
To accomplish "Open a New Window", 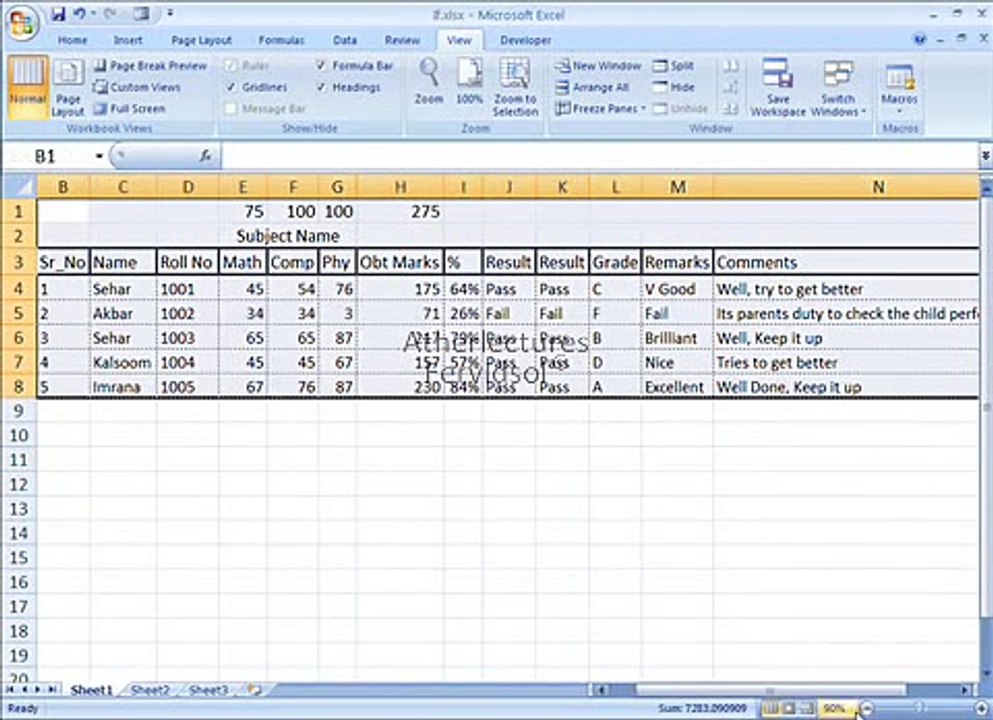I will 598,65.
